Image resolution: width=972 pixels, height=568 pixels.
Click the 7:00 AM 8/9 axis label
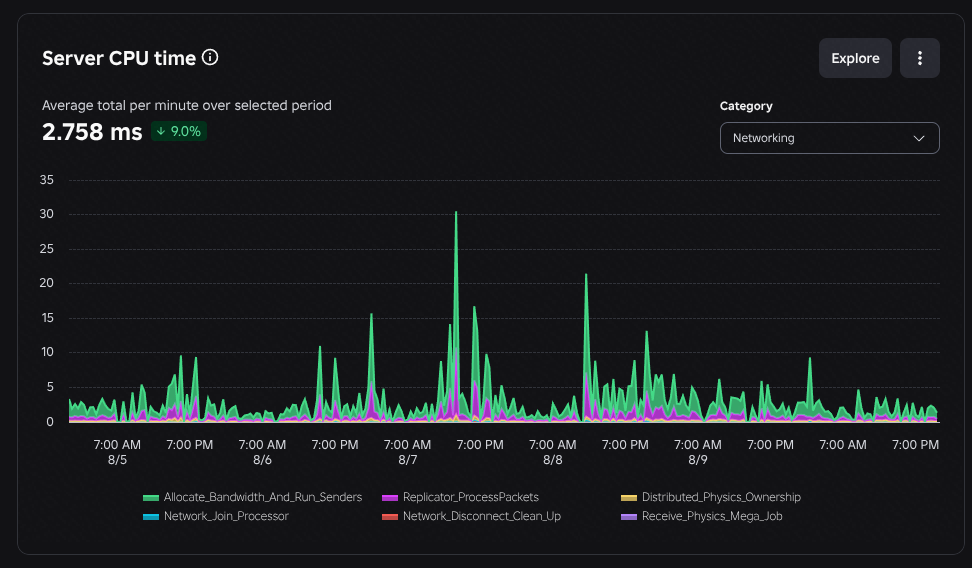(x=697, y=452)
